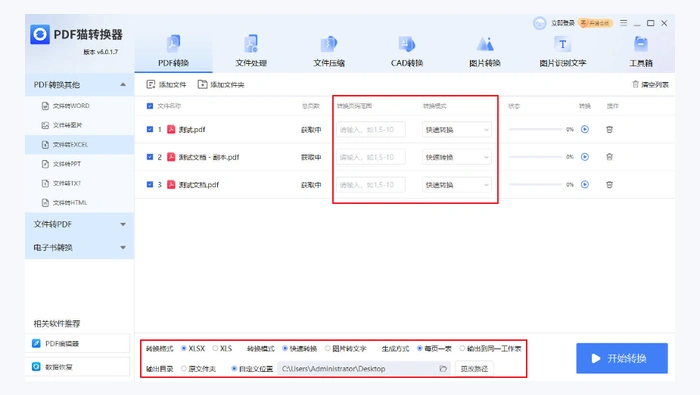Select 文件转TXT in the sidebar

(79, 183)
